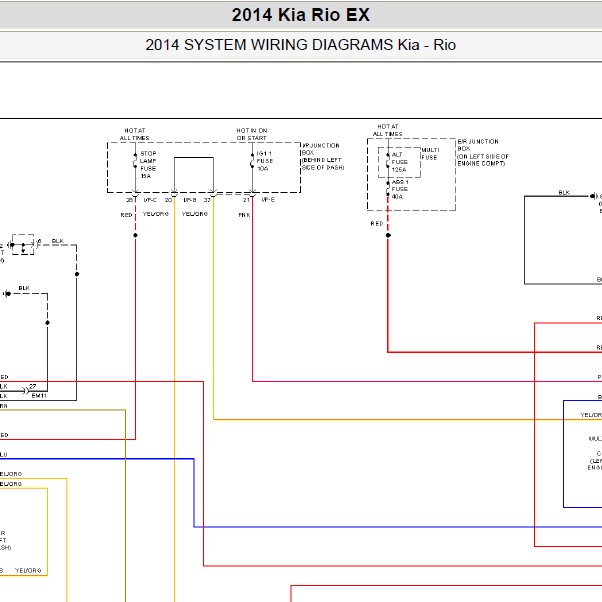The width and height of the screenshot is (602, 602).
Task: Click the 'I/P-E' connector label
Action: [x=268, y=200]
